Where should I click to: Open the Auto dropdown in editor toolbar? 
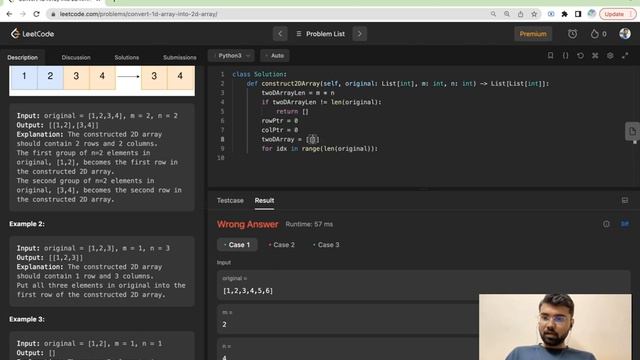[x=275, y=56]
